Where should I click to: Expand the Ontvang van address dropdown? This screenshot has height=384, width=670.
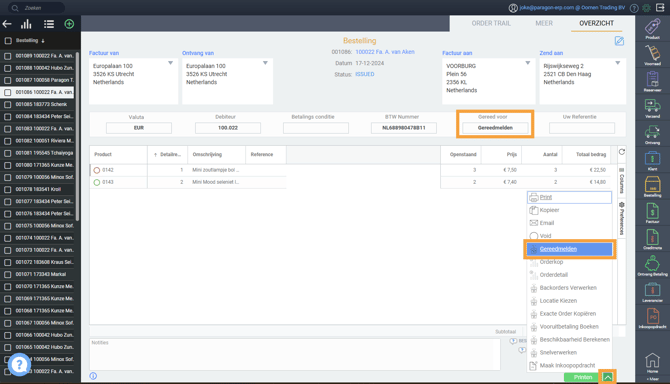[x=265, y=63]
